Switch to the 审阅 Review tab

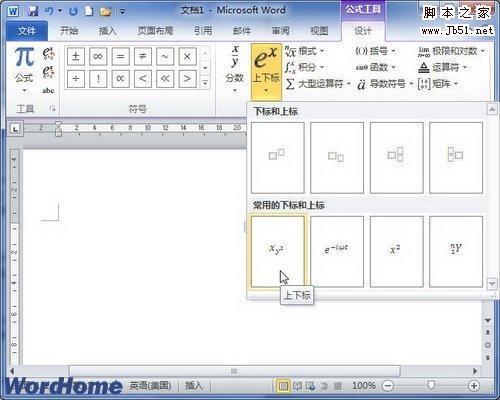280,31
